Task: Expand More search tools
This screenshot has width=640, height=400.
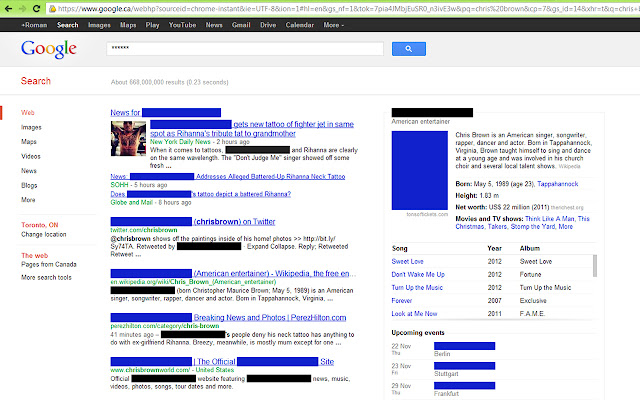Action: tap(46, 277)
